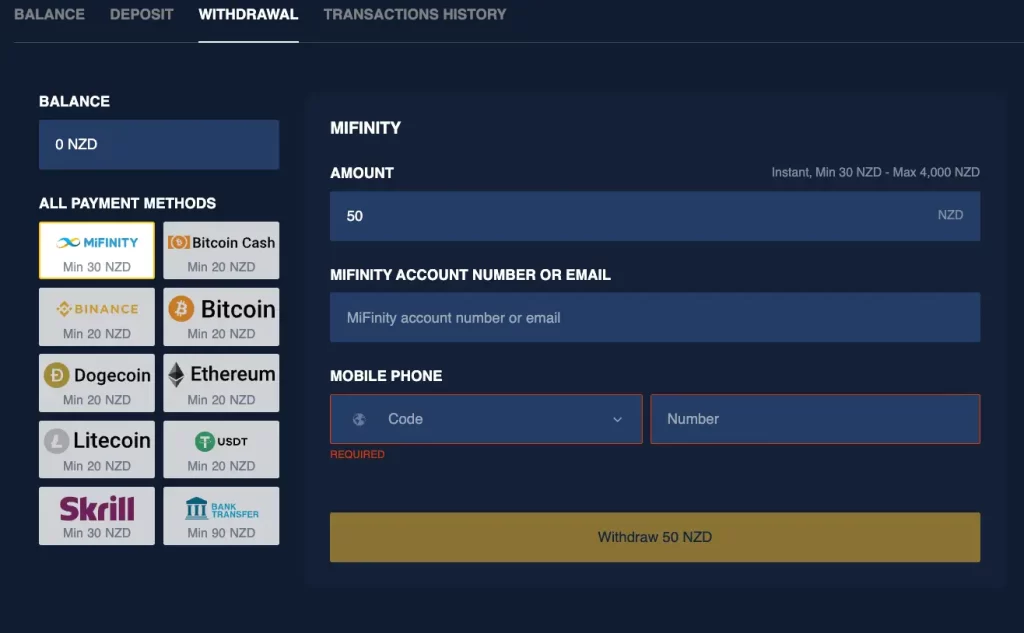The image size is (1024, 633).
Task: Click the MOBILE PHONE label
Action: pos(386,376)
